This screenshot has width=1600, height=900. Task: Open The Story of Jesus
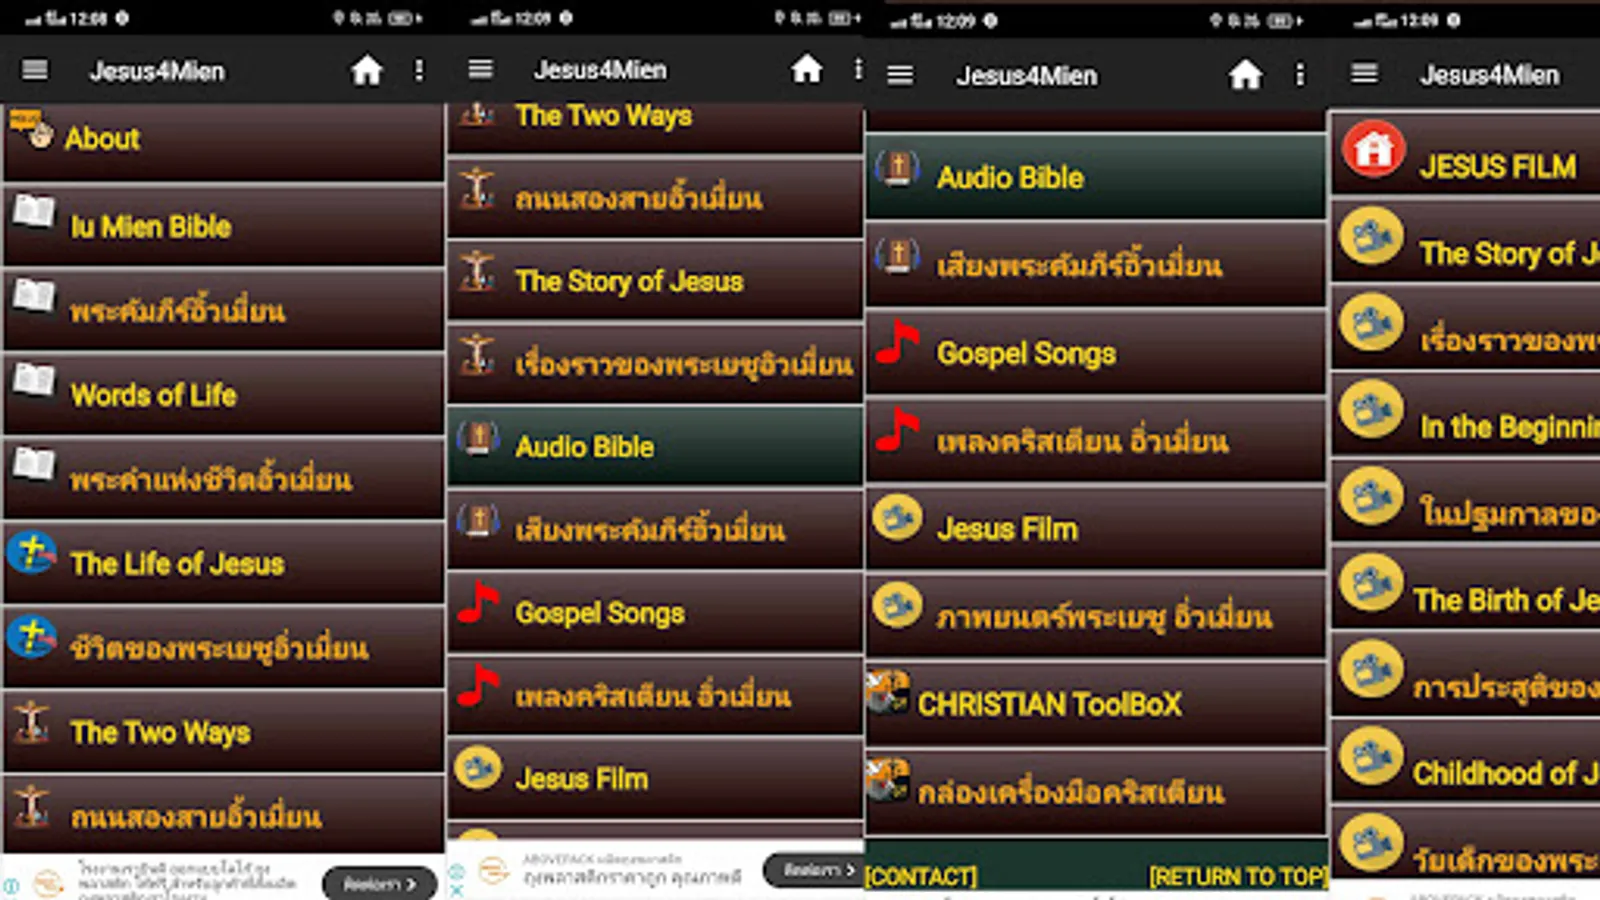coord(628,281)
